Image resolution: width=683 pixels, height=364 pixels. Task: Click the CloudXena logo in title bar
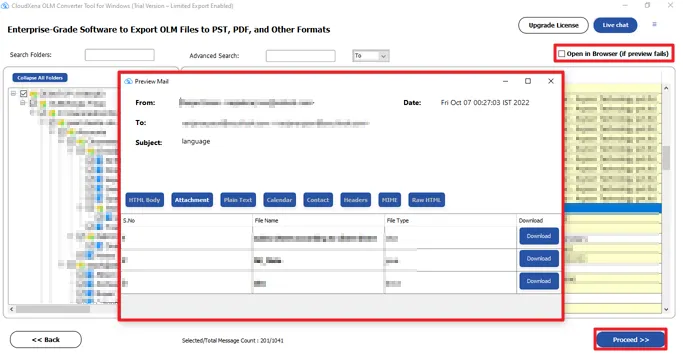[5, 6]
